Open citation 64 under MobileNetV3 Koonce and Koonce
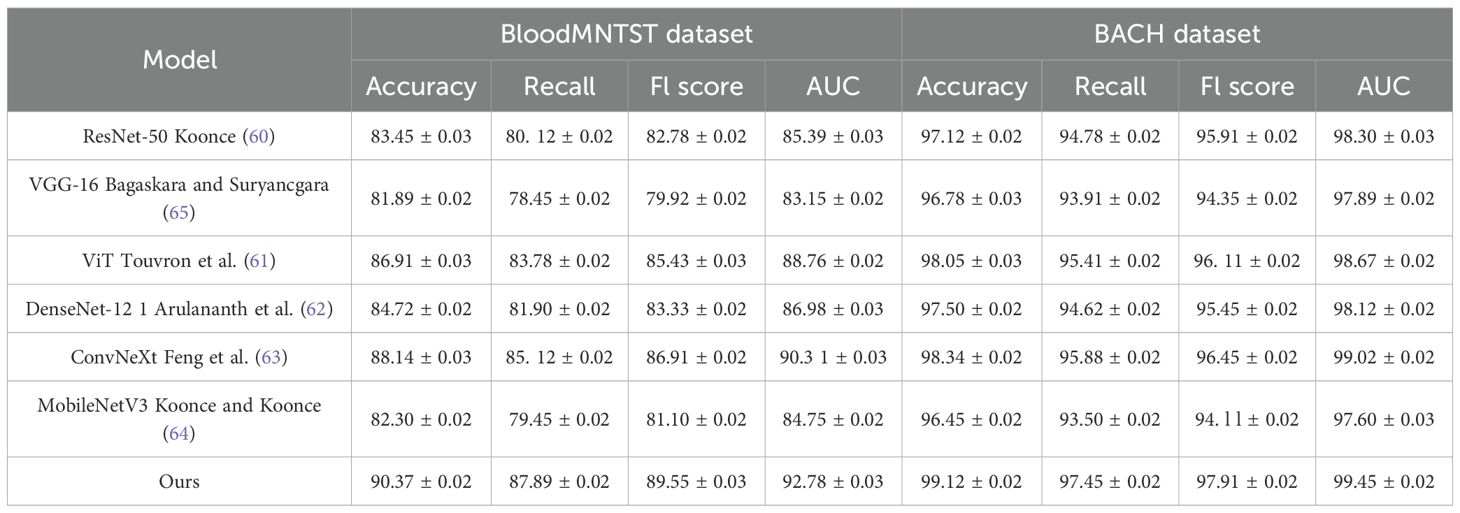The height and width of the screenshot is (513, 1460). click(178, 433)
